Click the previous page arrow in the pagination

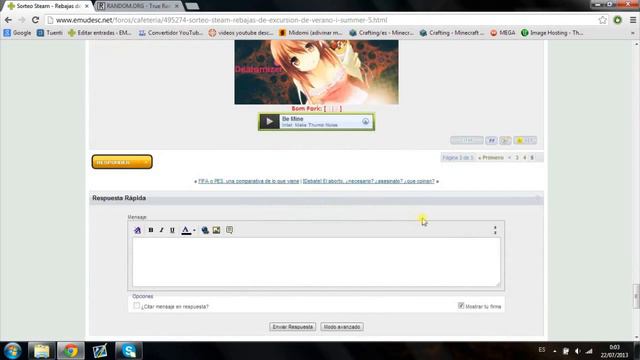(509, 158)
